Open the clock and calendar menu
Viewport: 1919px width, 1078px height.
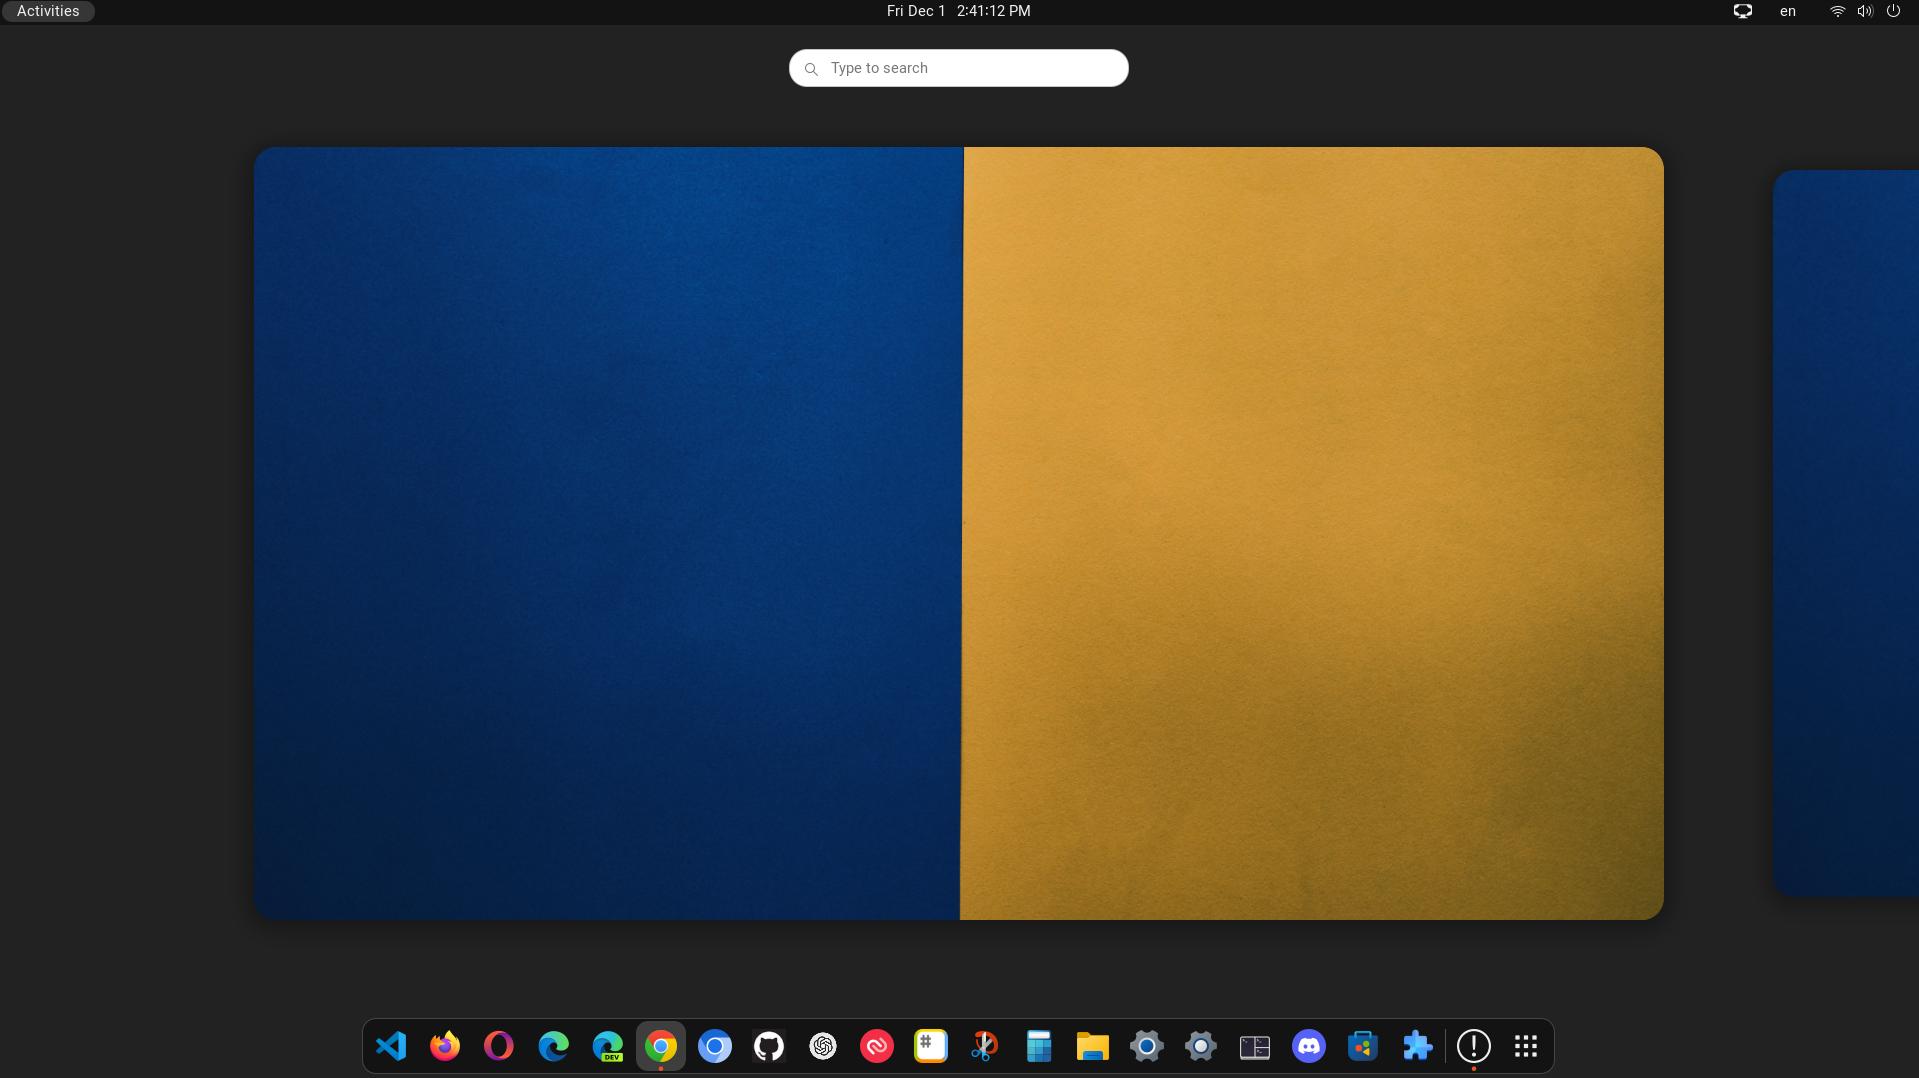(958, 11)
